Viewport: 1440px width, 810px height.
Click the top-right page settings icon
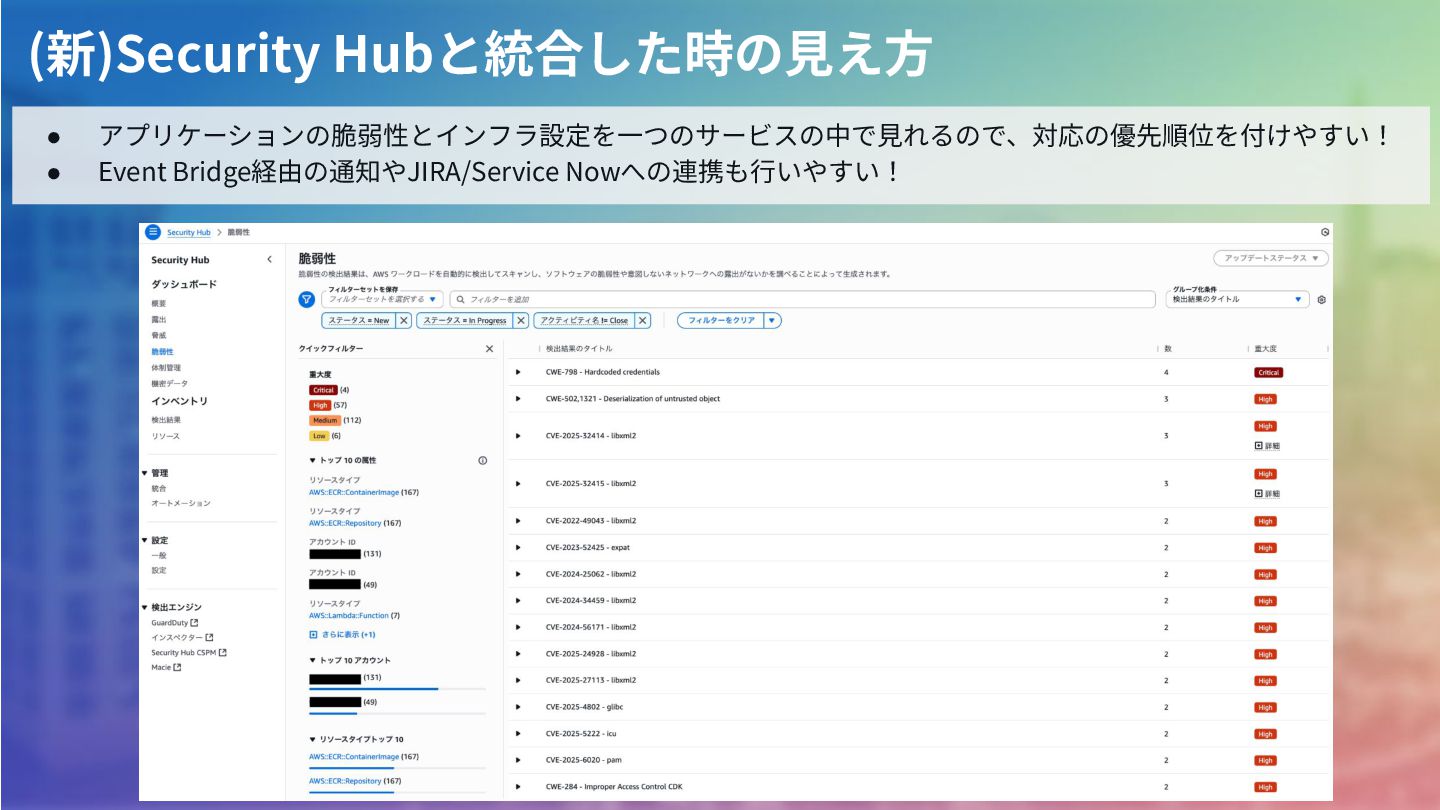(1325, 232)
